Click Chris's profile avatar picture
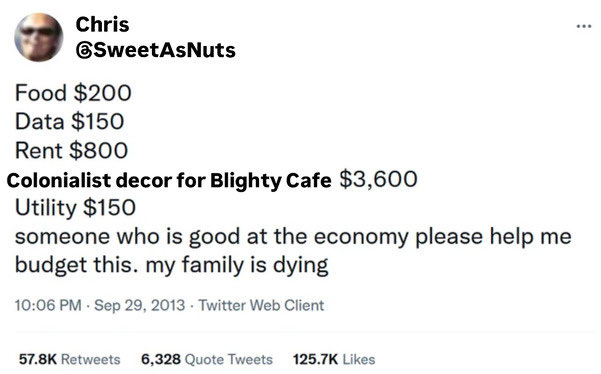Viewport: 601px width, 374px height. 39,37
